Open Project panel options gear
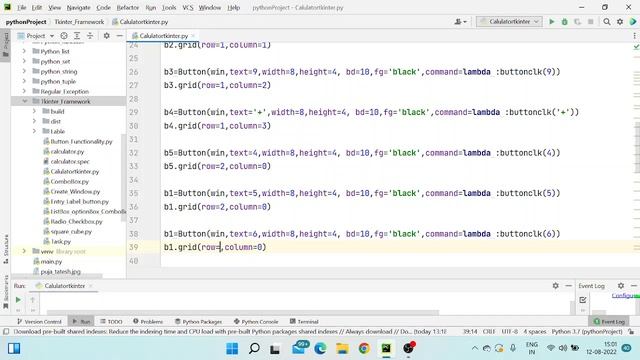Viewport: 640px width, 360px height. pos(107,36)
